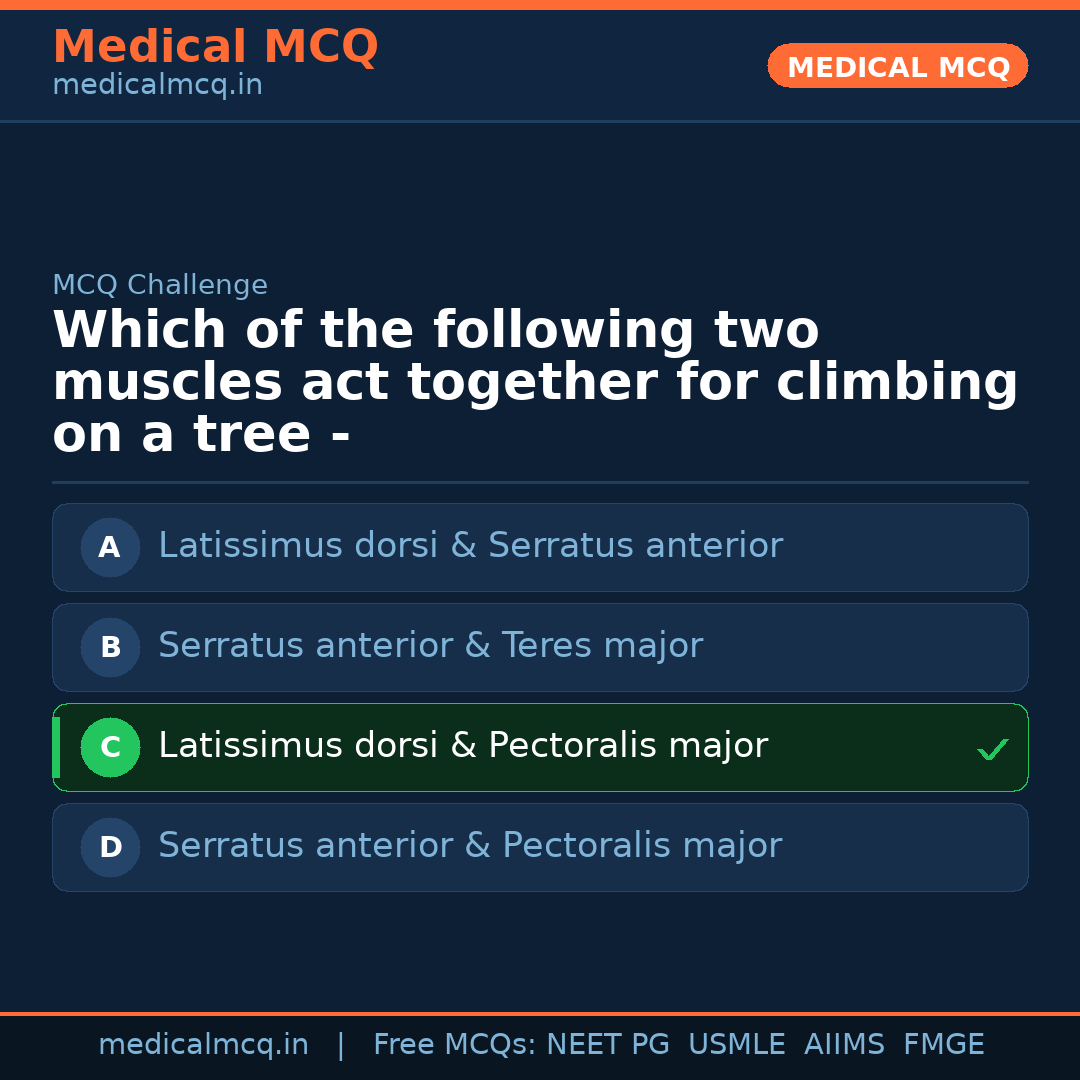Screen dimensions: 1080x1080
Task: Choose answer text Latissimus dorsi & Pectoralis major
Action: [463, 746]
